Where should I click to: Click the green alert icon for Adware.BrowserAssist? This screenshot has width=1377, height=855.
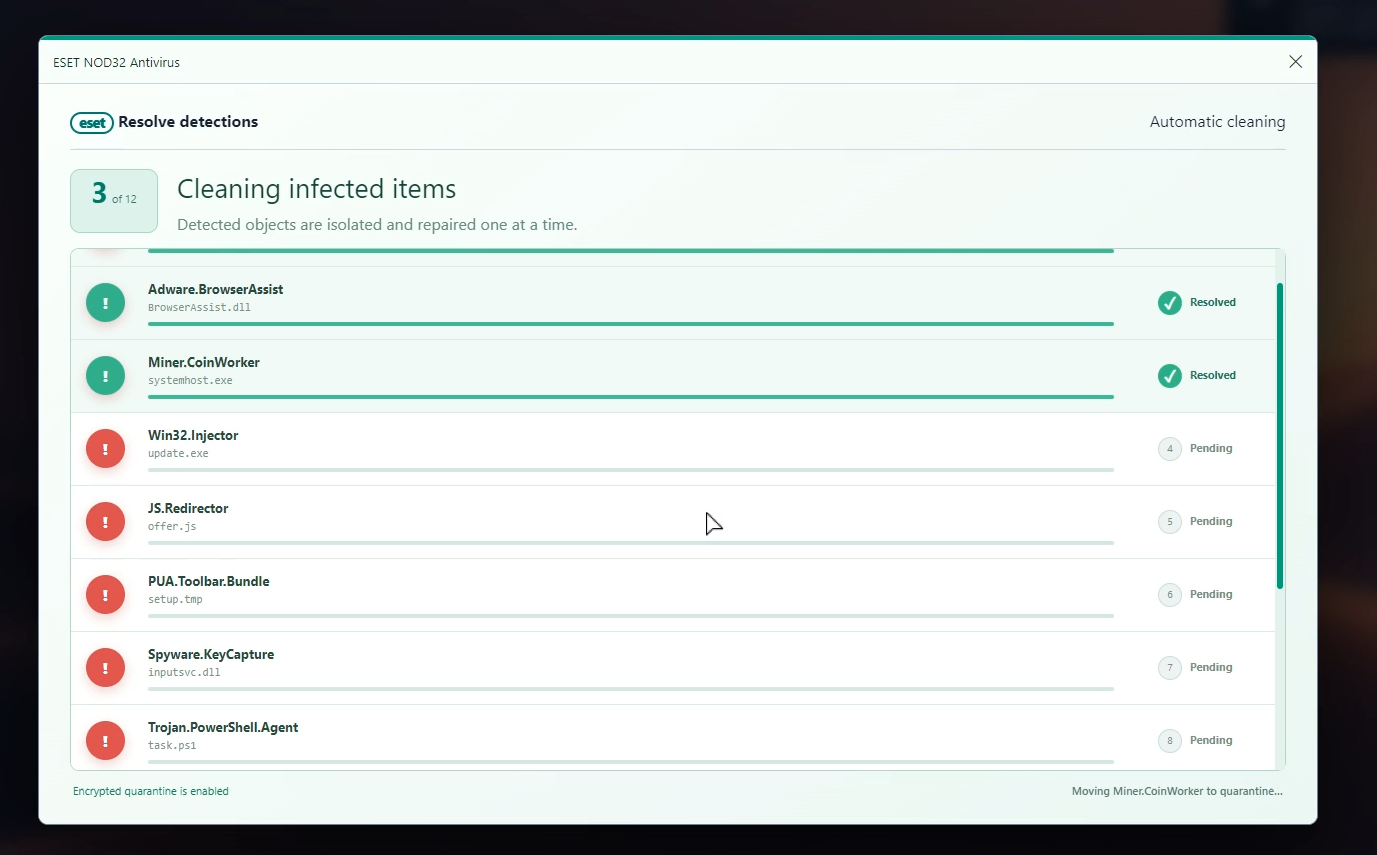coord(106,303)
